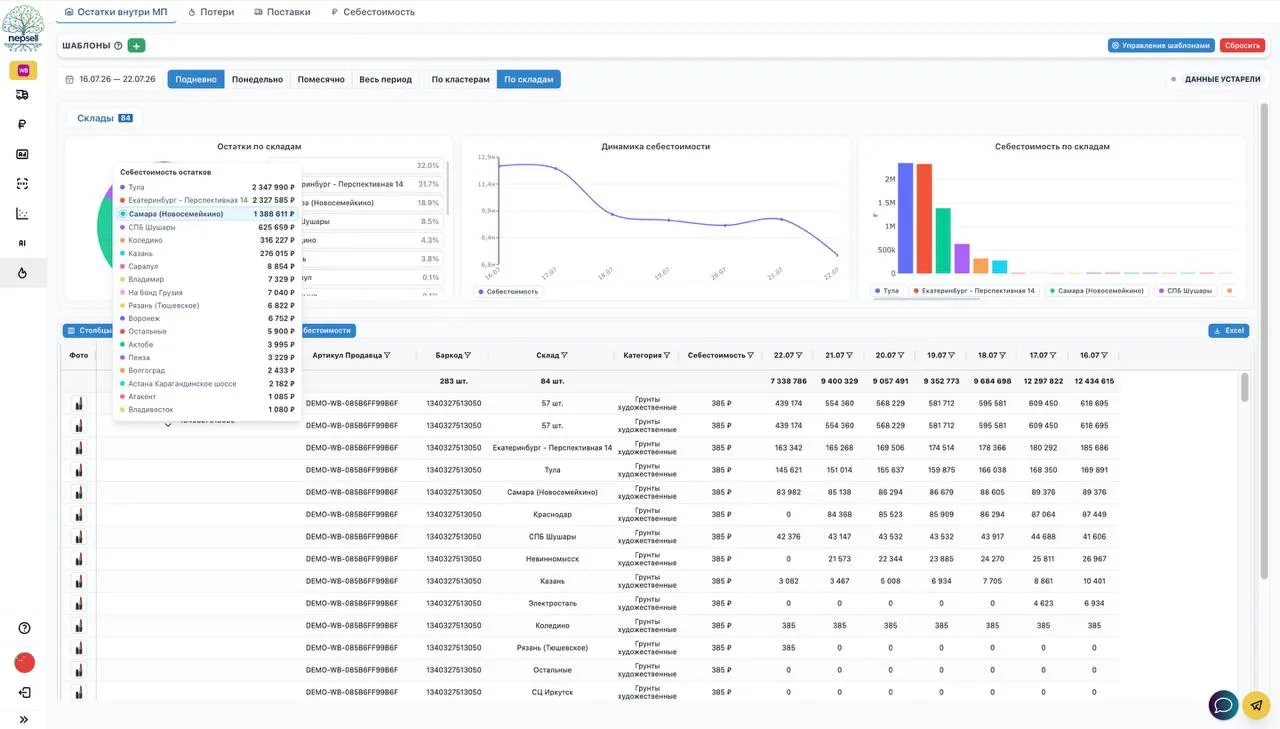This screenshot has width=1280, height=729.
Task: Open the barcode scan sidebar section
Action: point(23,184)
